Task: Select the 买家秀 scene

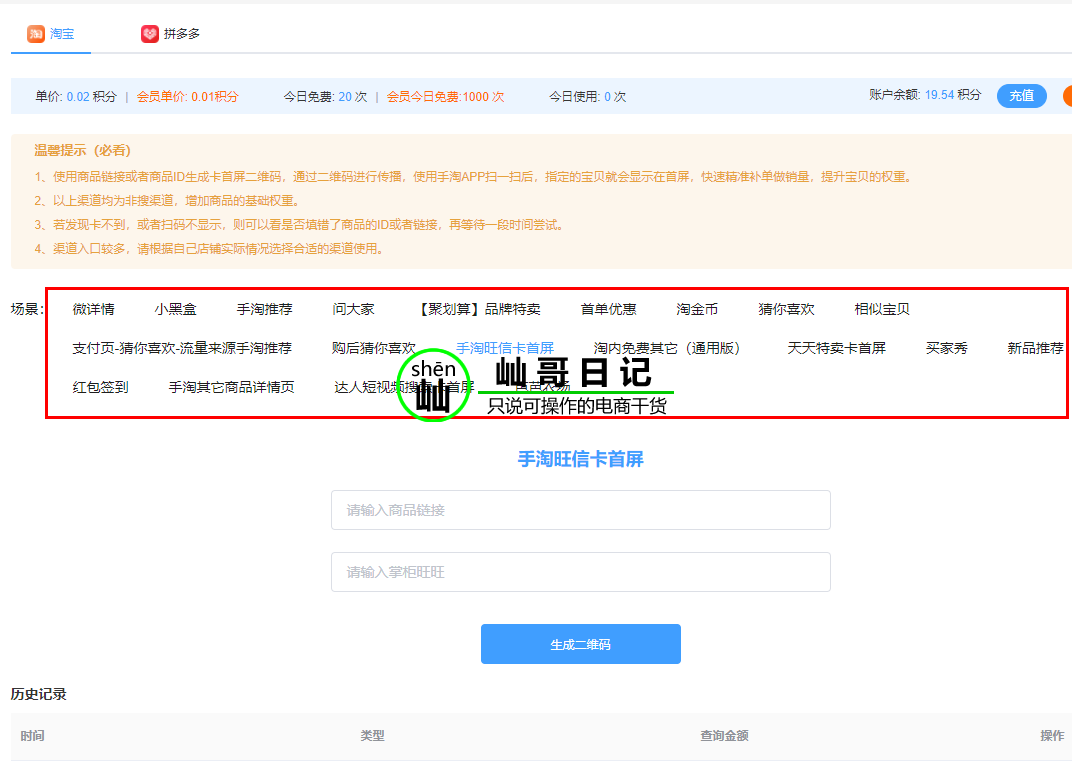Action: pyautogui.click(x=947, y=348)
